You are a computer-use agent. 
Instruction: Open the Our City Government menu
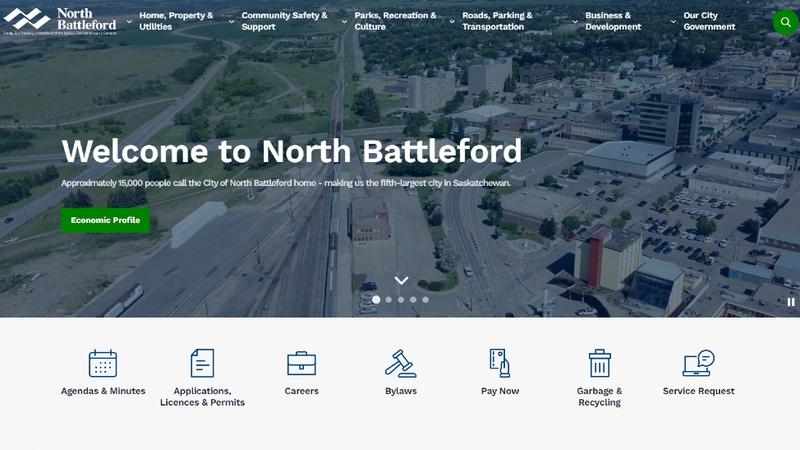pos(709,21)
